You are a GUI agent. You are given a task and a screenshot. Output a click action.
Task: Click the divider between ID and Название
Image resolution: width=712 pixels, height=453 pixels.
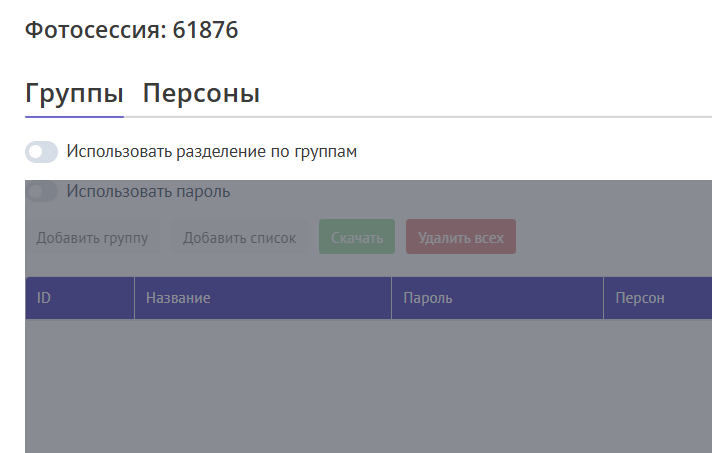point(134,298)
